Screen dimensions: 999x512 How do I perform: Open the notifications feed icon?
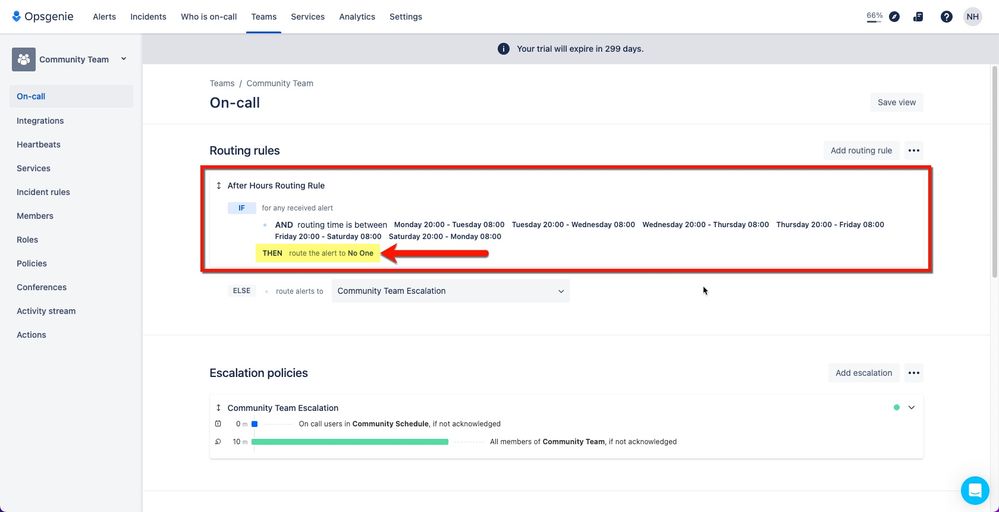point(918,17)
